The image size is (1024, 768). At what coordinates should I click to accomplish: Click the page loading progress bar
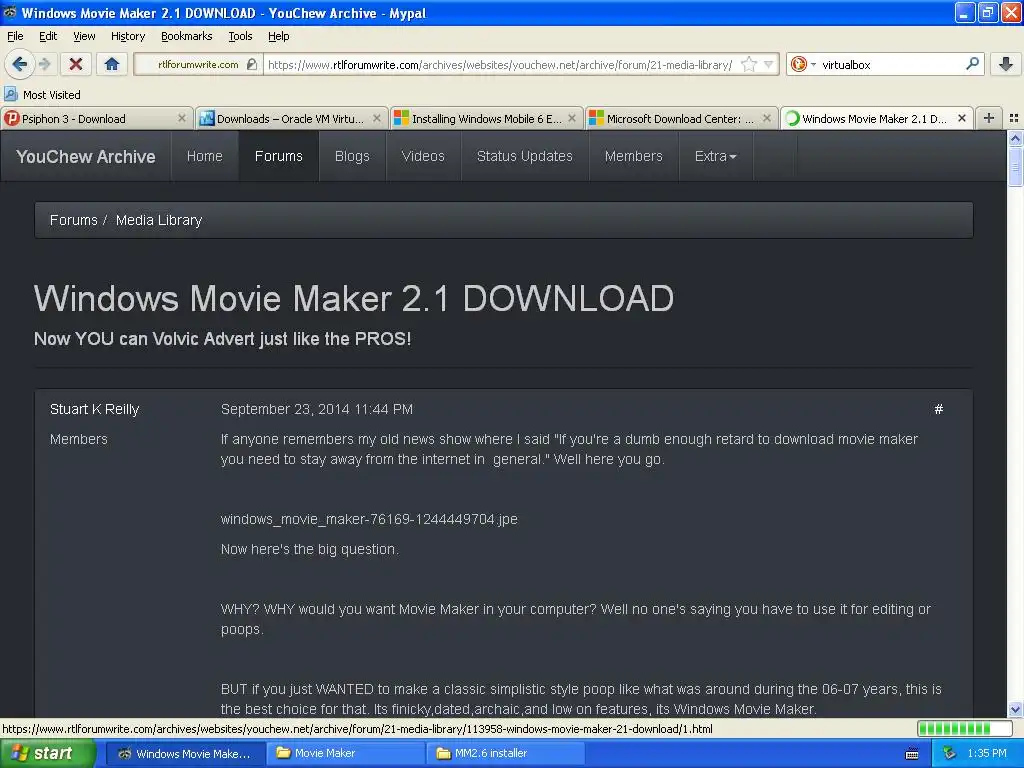click(964, 728)
